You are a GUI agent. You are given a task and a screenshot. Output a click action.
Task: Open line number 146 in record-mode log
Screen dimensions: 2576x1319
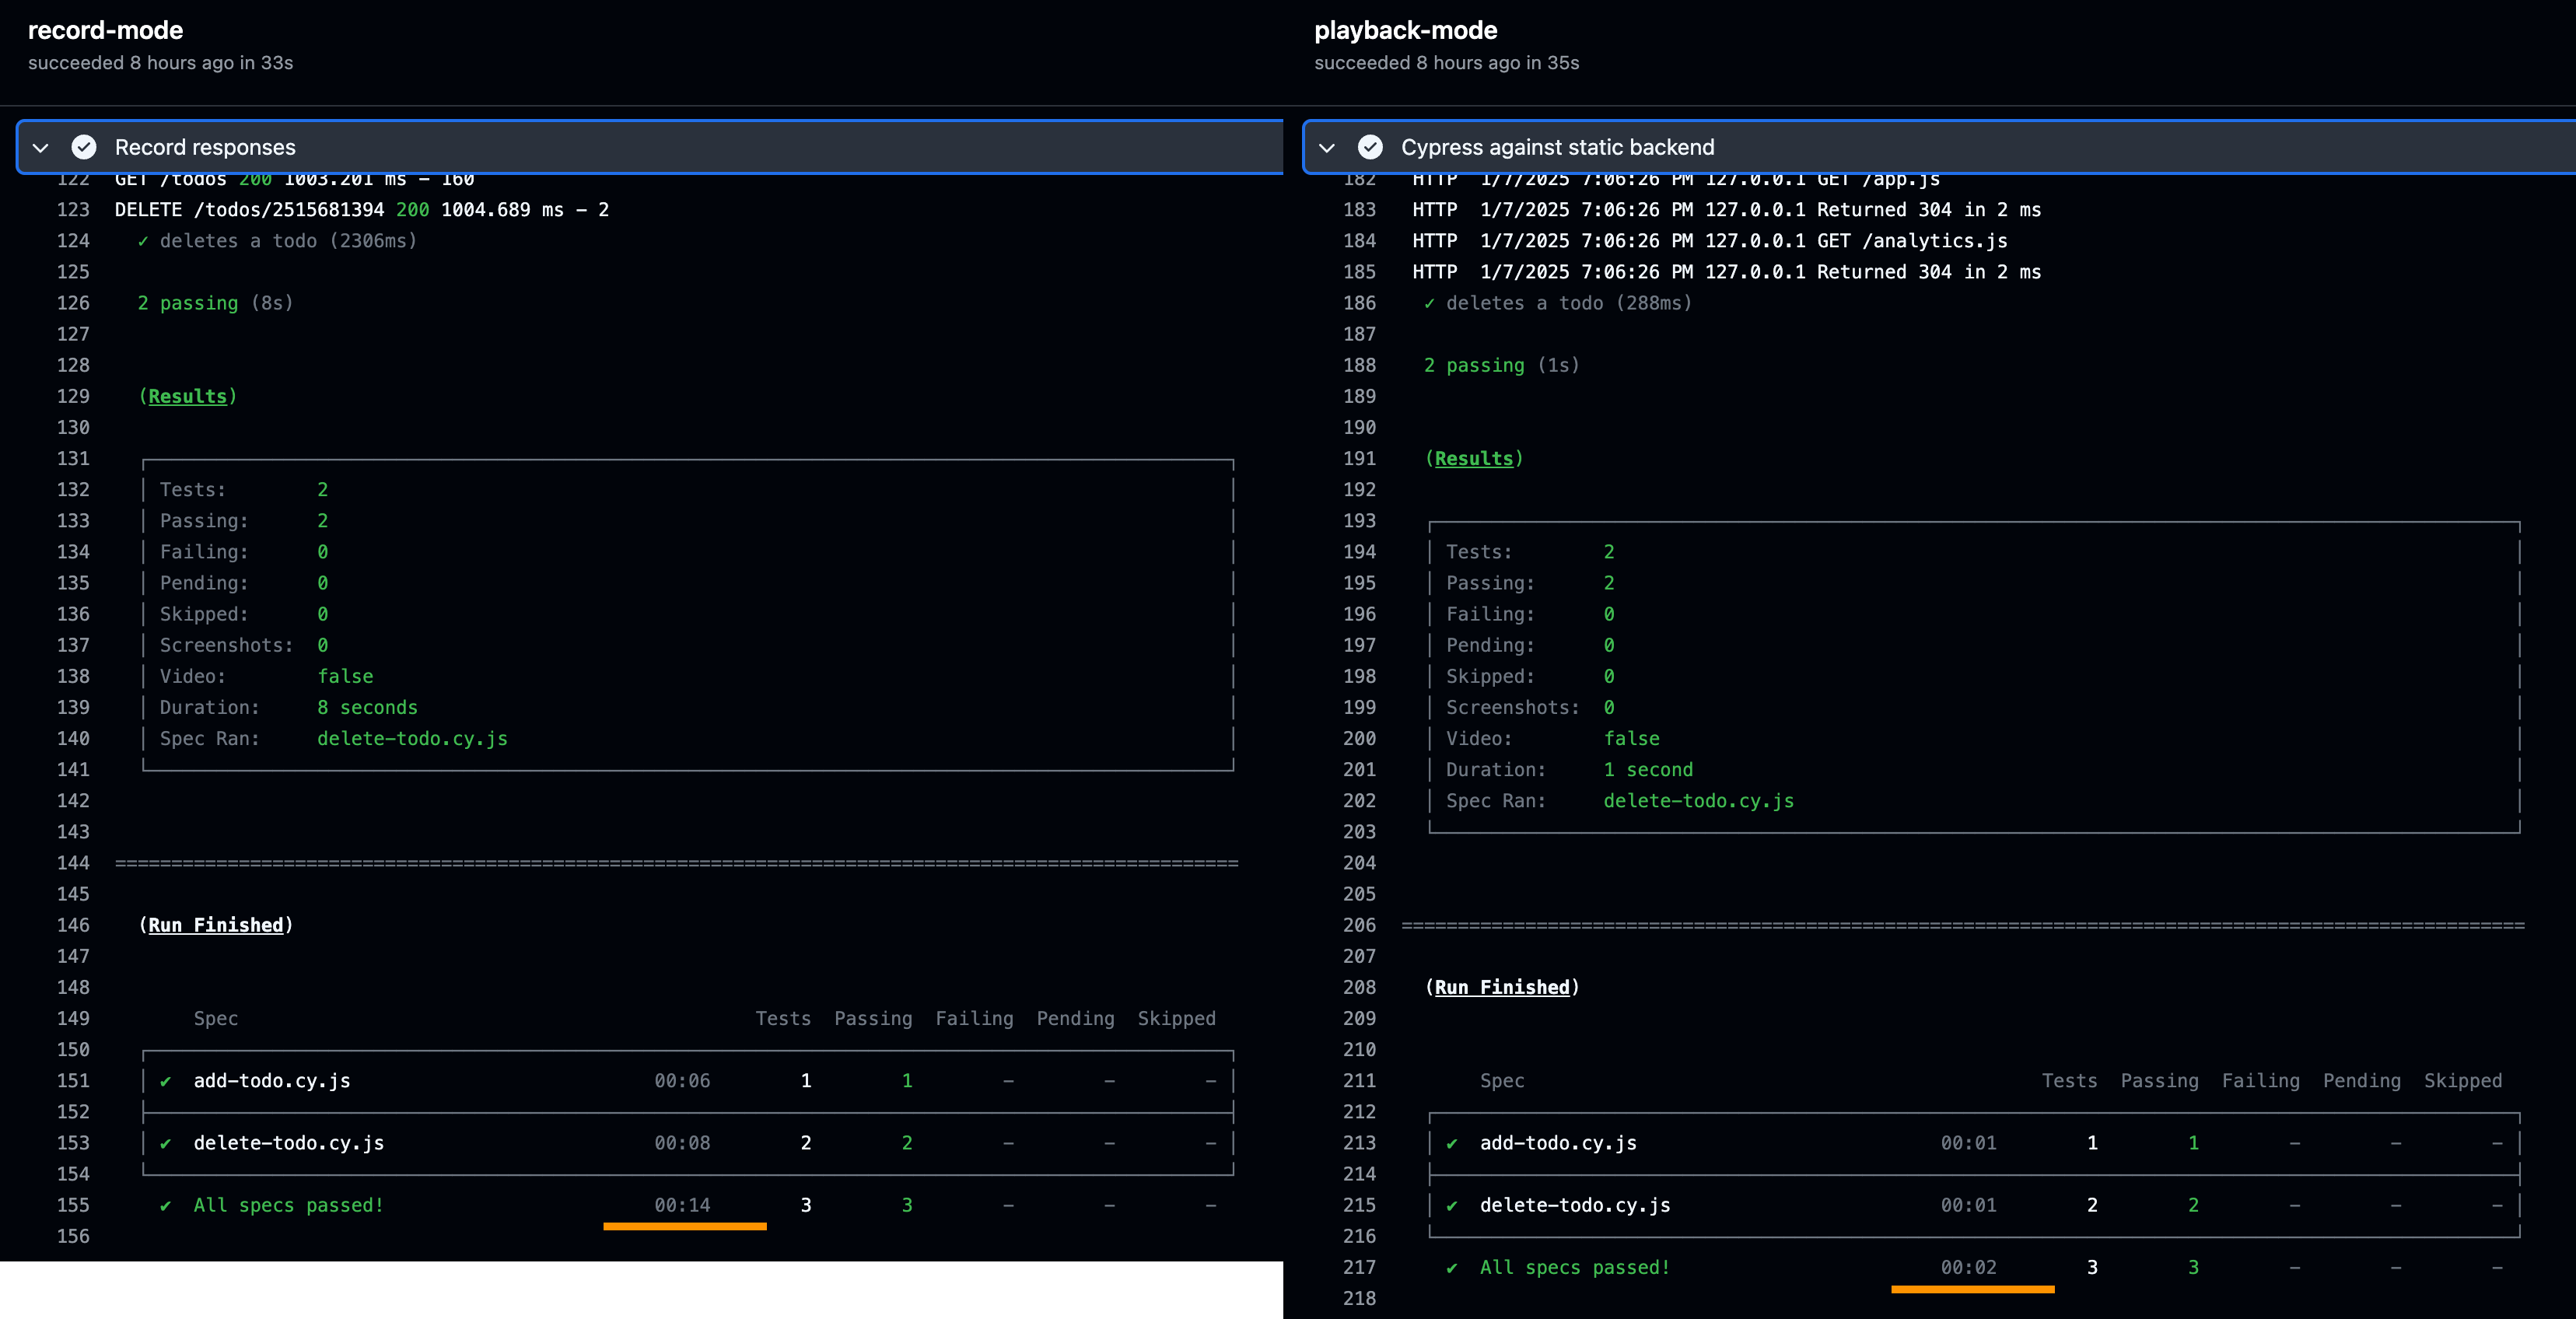point(73,925)
